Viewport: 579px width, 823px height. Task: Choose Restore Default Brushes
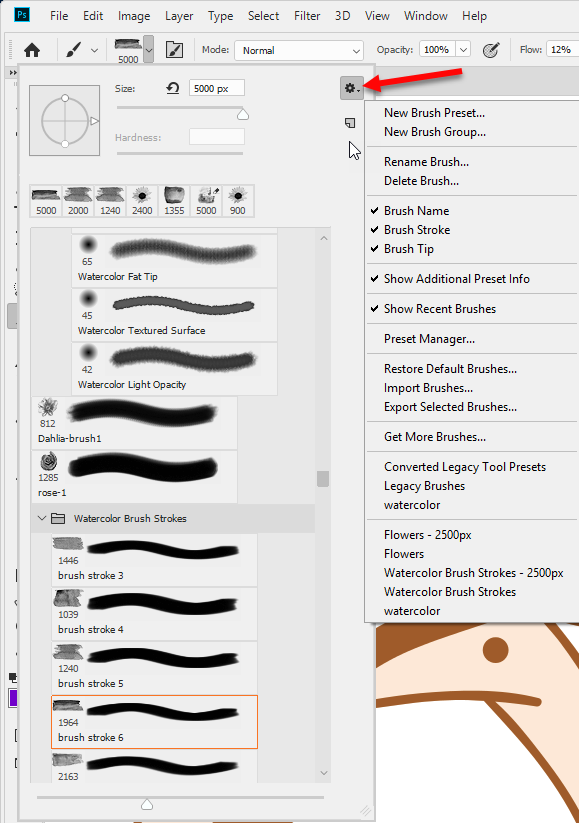(450, 369)
